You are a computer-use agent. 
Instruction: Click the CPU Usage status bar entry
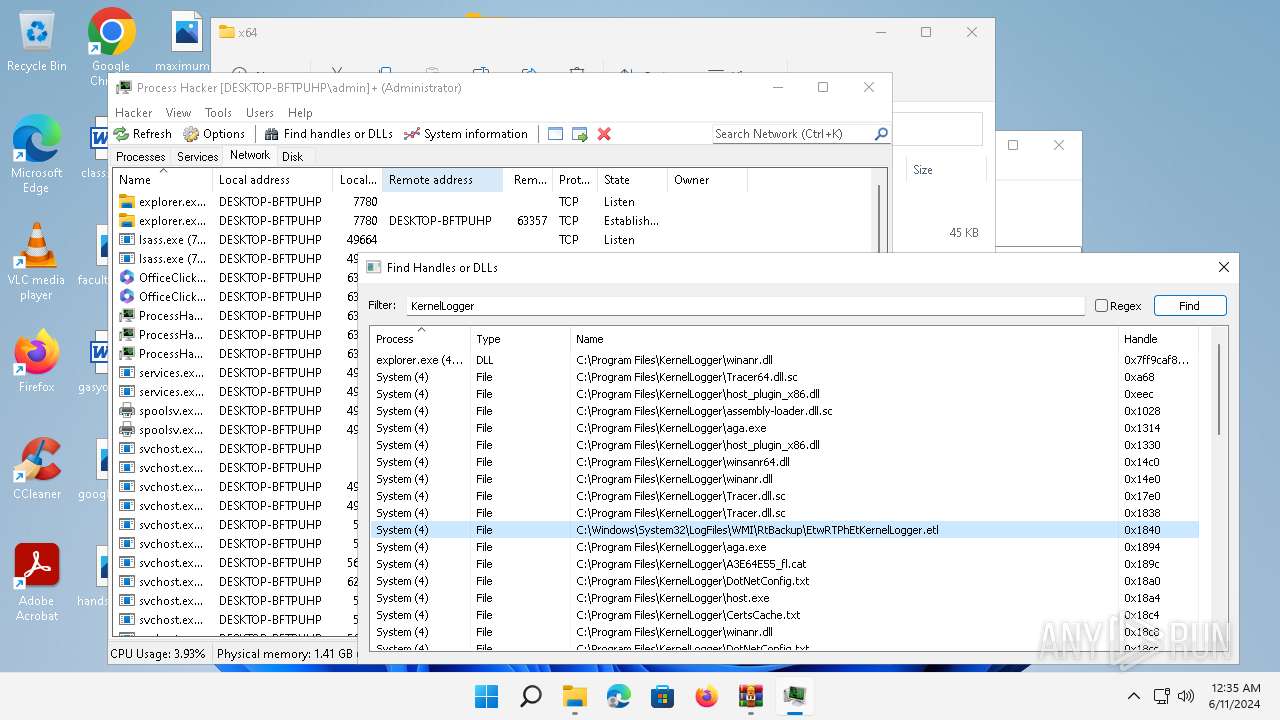pos(158,654)
